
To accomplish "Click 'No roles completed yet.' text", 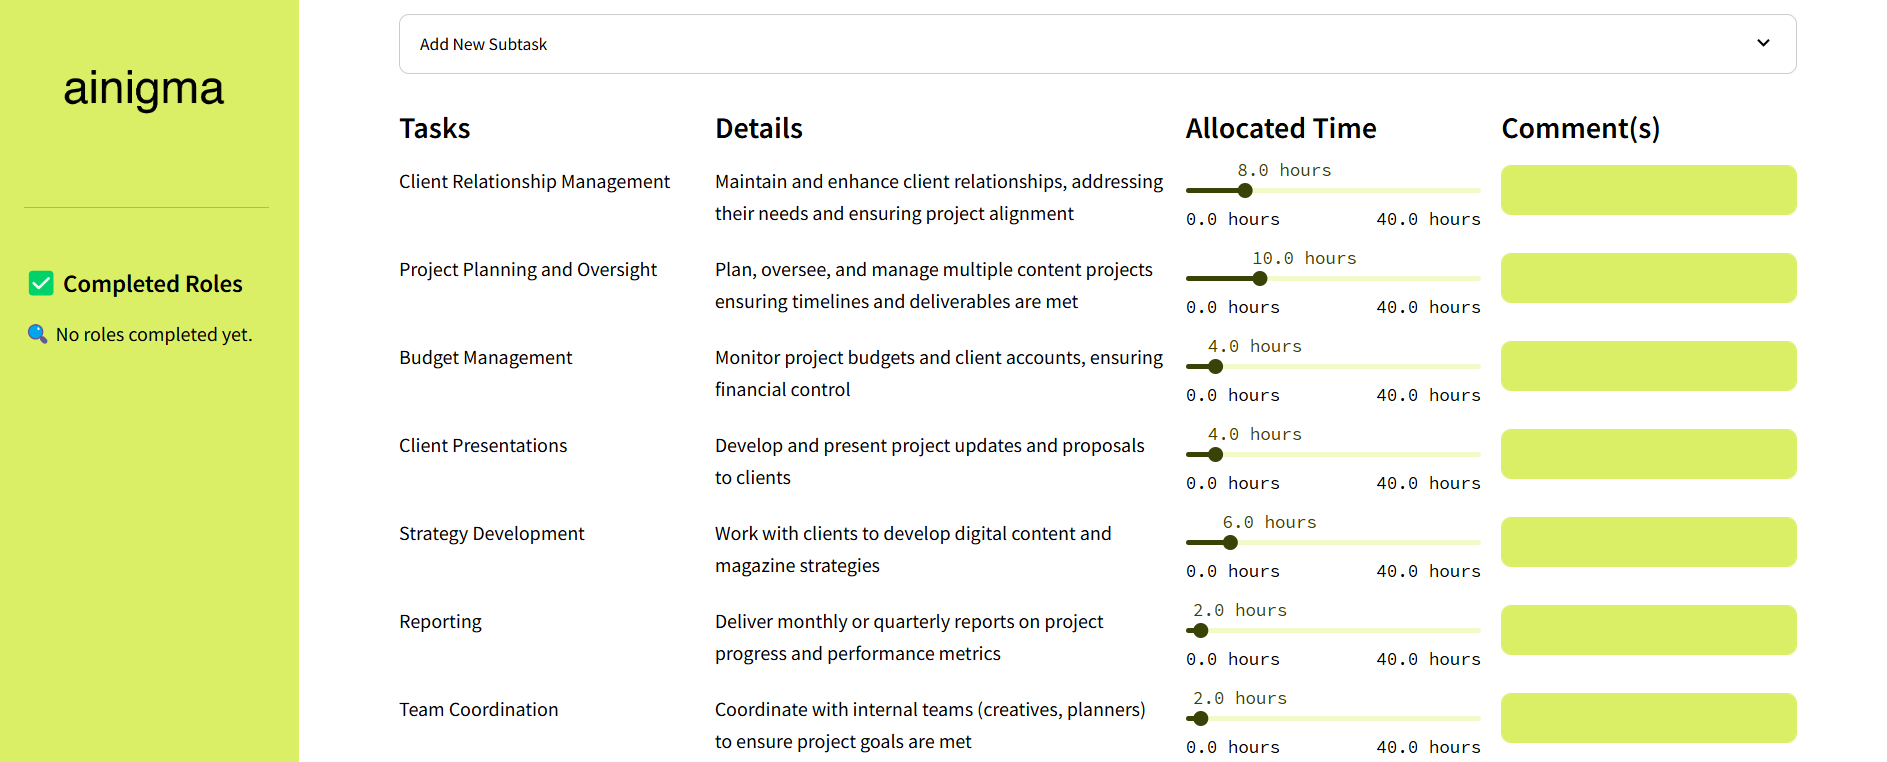I will 154,335.
